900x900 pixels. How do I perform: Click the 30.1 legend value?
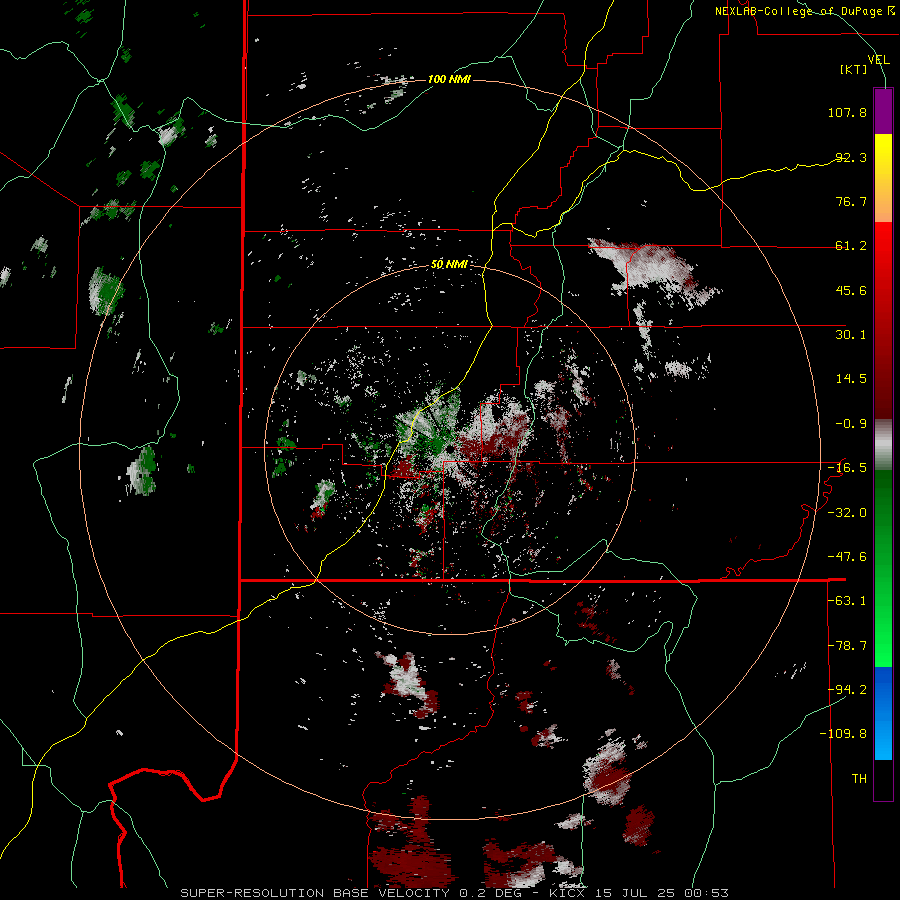point(851,335)
